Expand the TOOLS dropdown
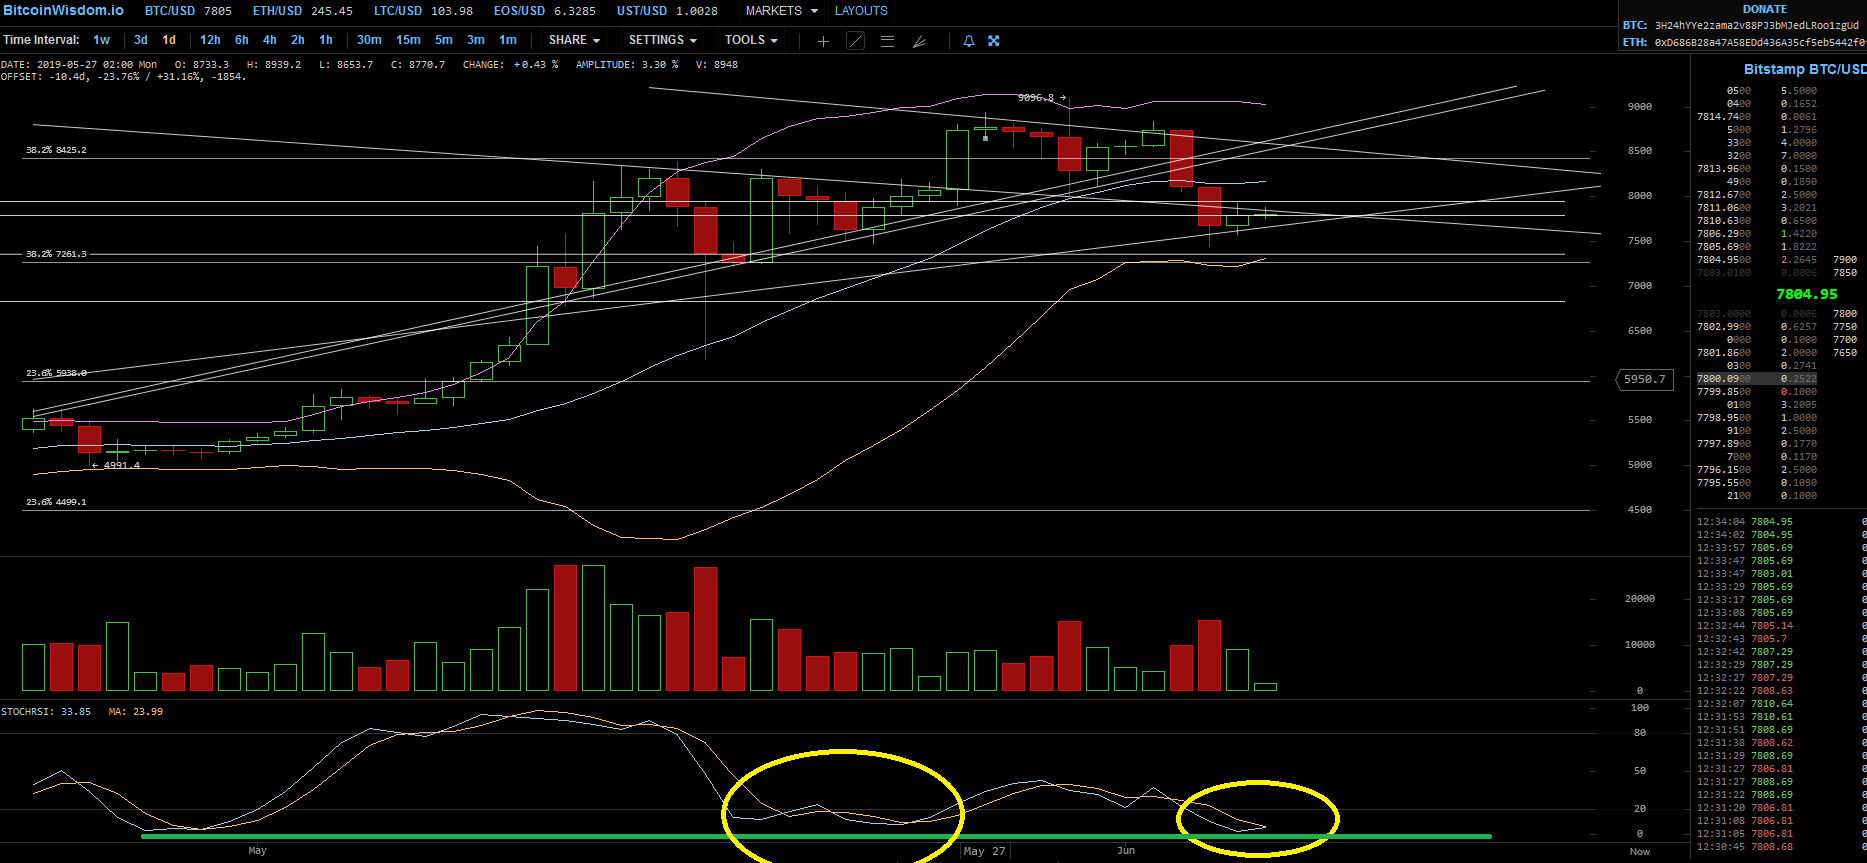This screenshot has height=863, width=1867. pyautogui.click(x=751, y=40)
